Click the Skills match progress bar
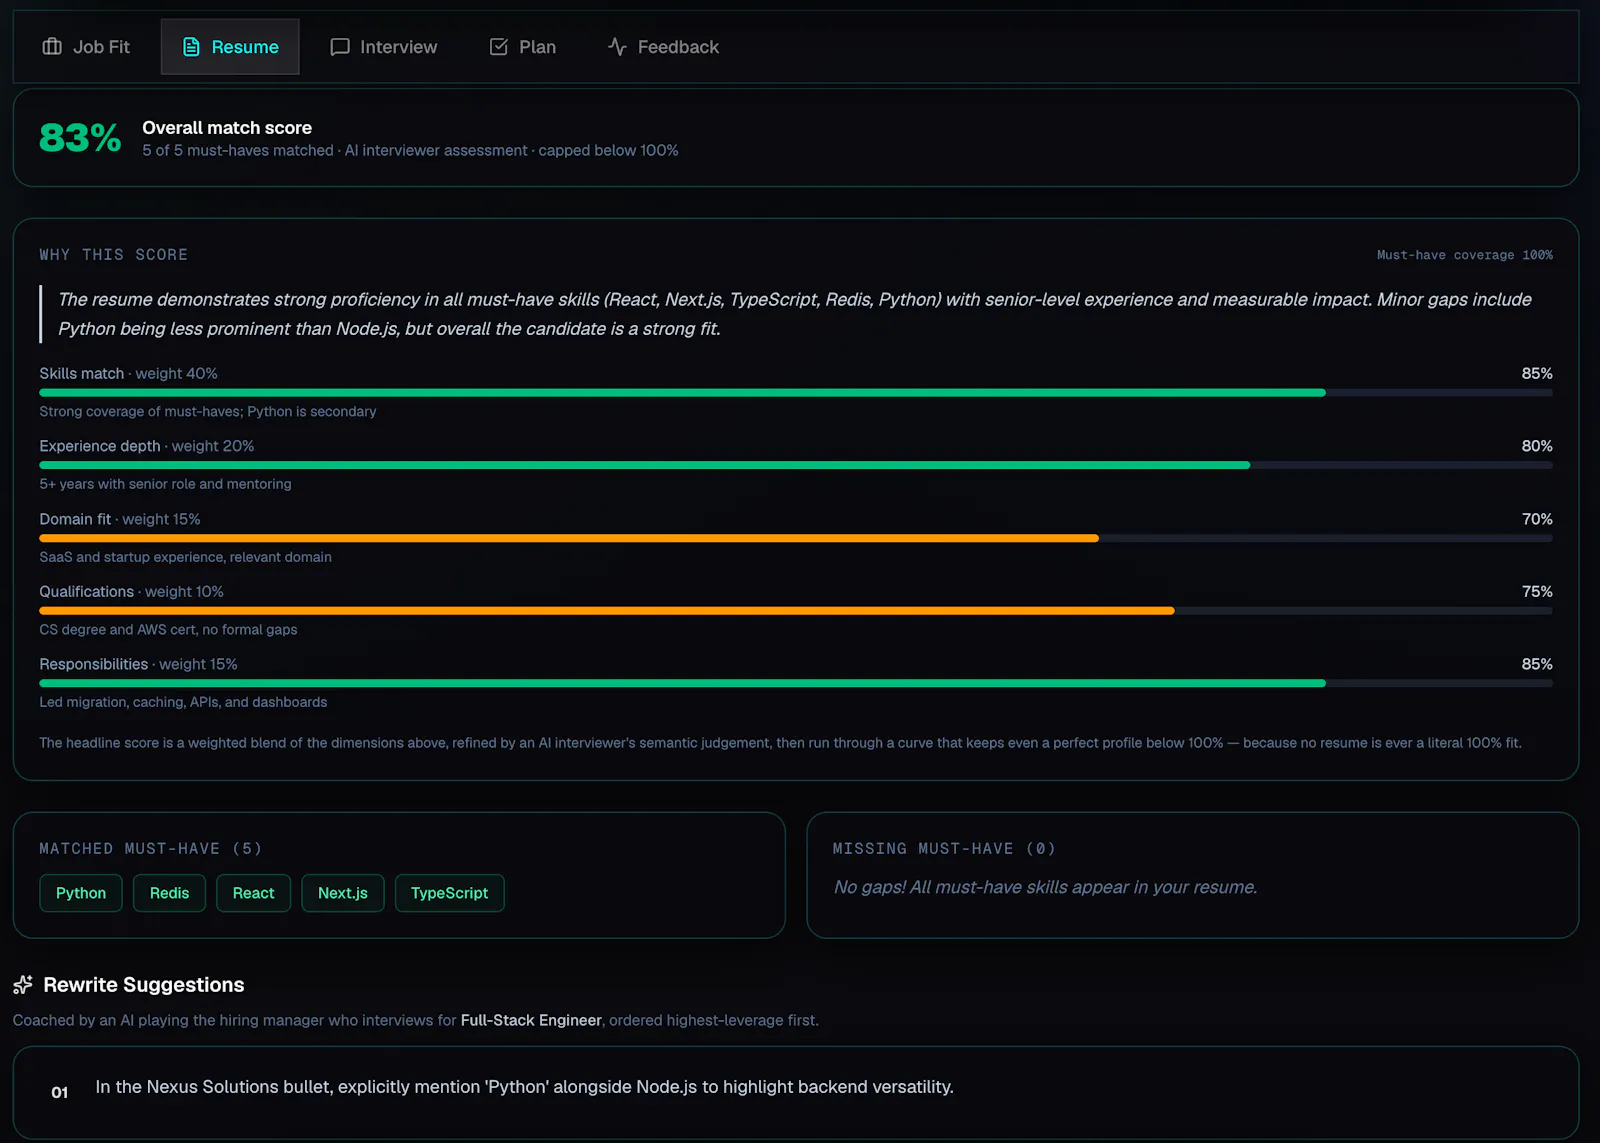This screenshot has height=1143, width=1600. click(x=796, y=393)
